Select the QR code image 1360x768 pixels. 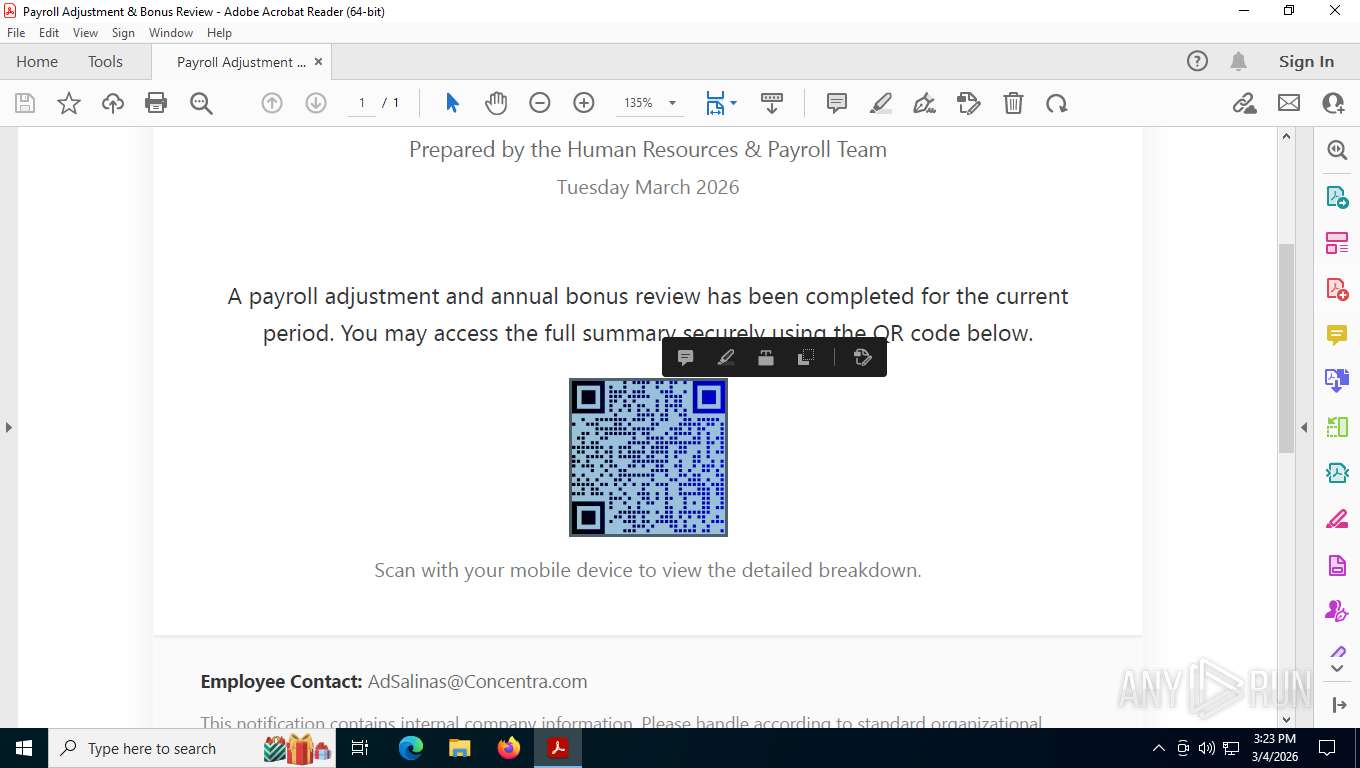[x=648, y=457]
